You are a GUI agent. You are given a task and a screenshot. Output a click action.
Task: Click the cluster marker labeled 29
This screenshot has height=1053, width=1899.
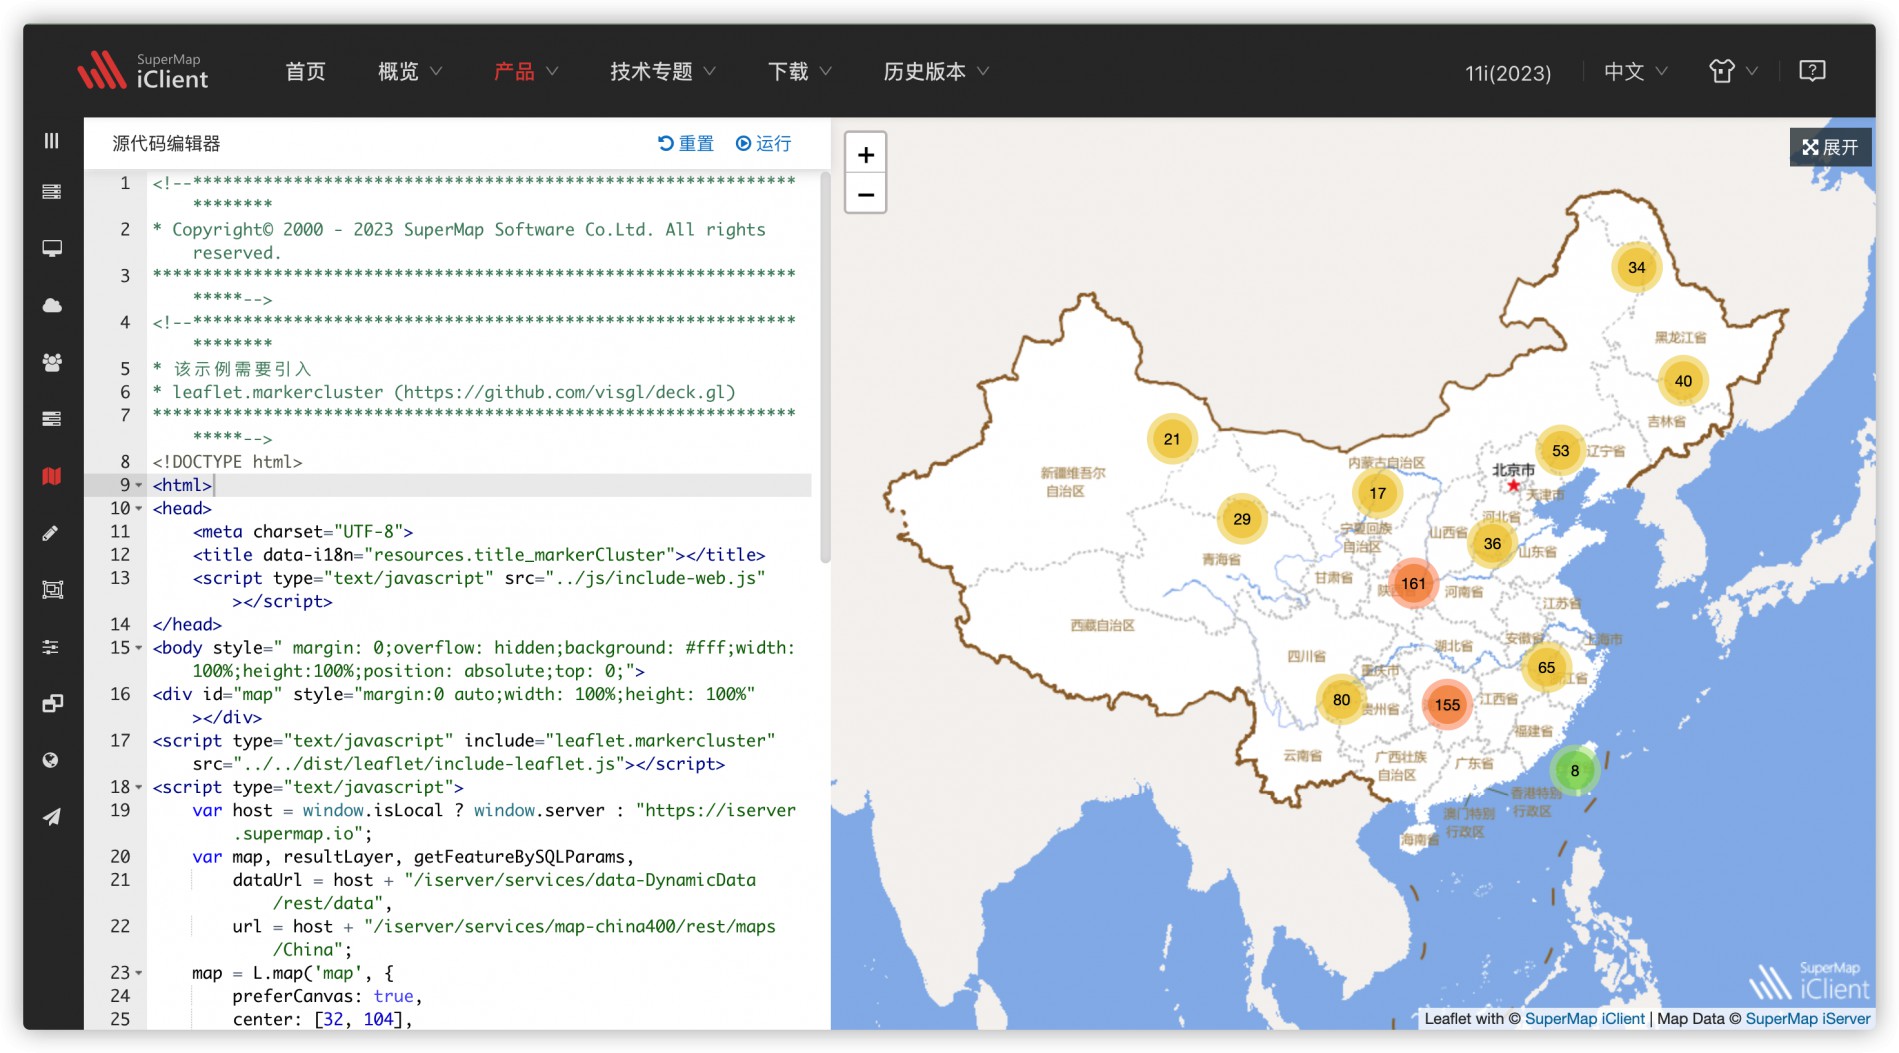(1242, 519)
